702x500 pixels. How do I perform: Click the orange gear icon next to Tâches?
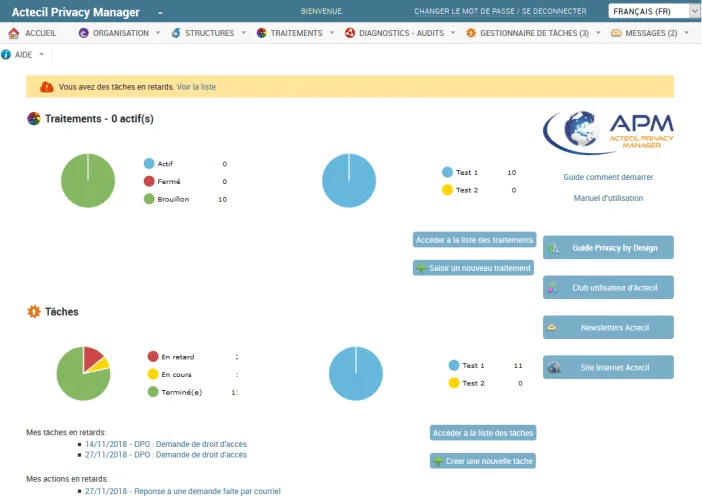pyautogui.click(x=34, y=312)
